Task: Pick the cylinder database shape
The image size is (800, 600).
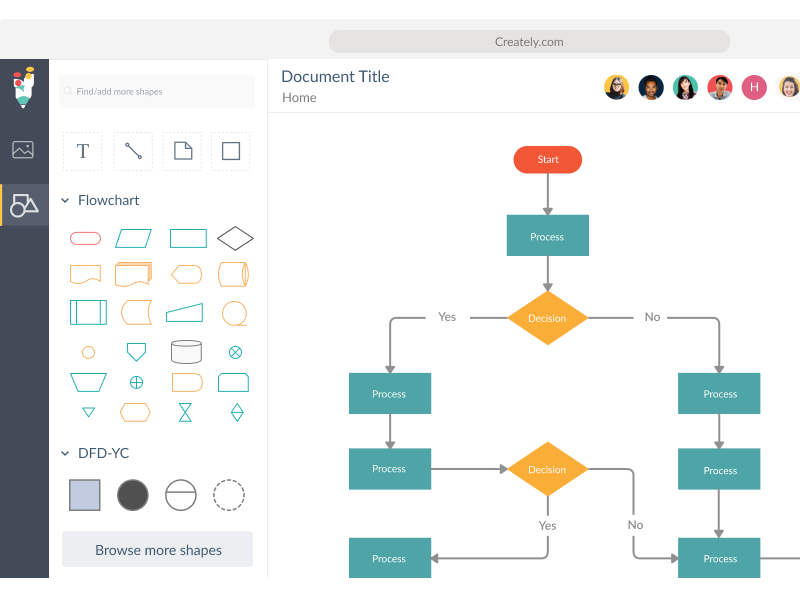Action: [x=186, y=352]
